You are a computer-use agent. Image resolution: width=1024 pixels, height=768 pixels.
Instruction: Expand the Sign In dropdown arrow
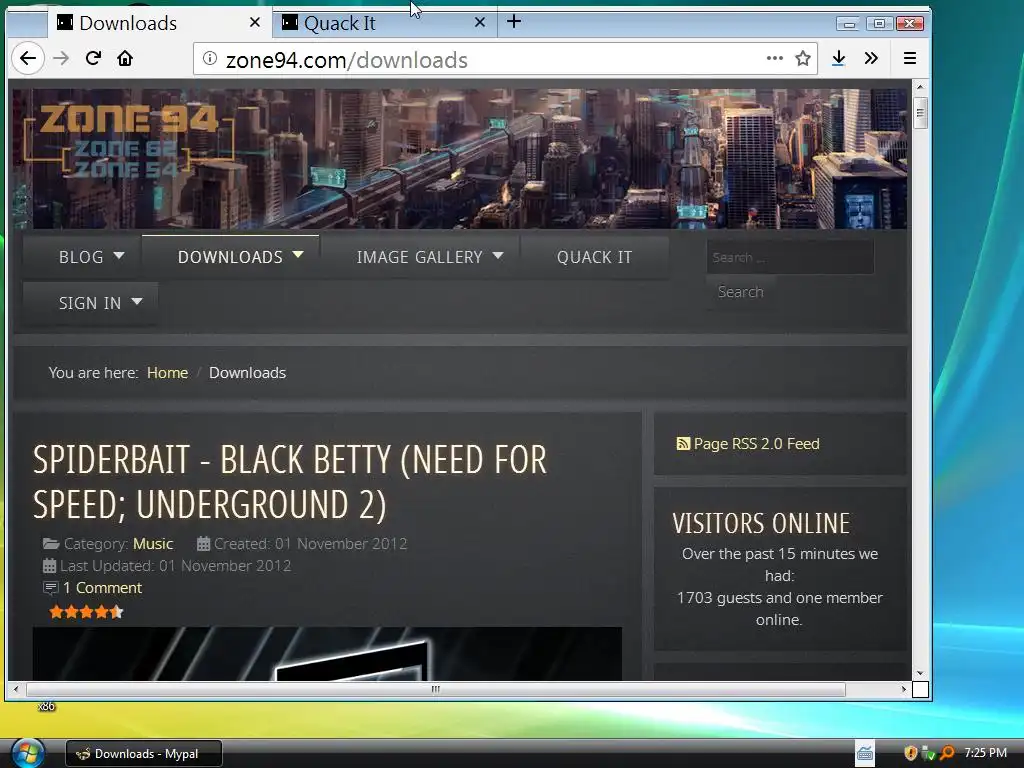(x=136, y=302)
